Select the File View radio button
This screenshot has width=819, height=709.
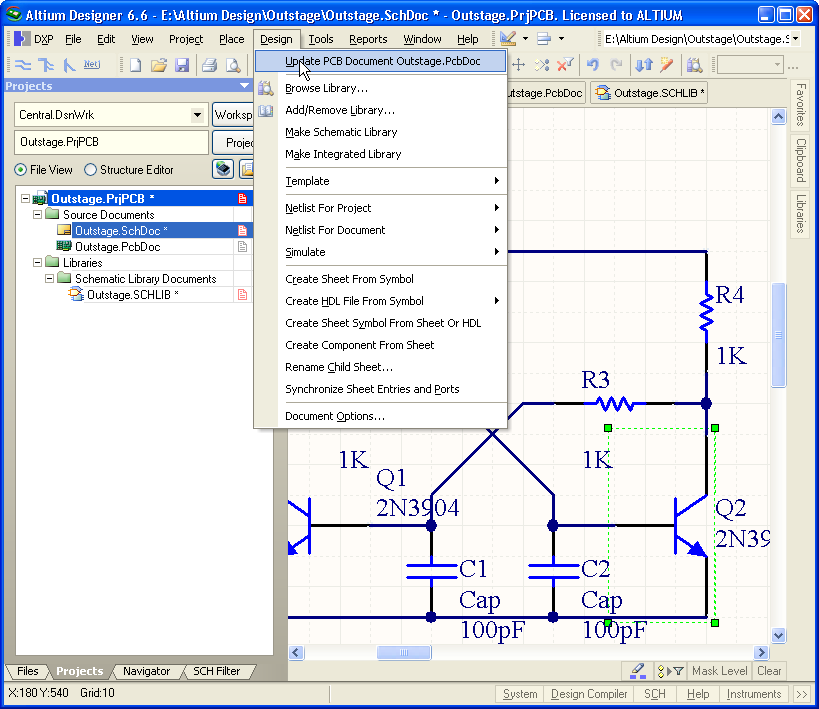[x=21, y=170]
